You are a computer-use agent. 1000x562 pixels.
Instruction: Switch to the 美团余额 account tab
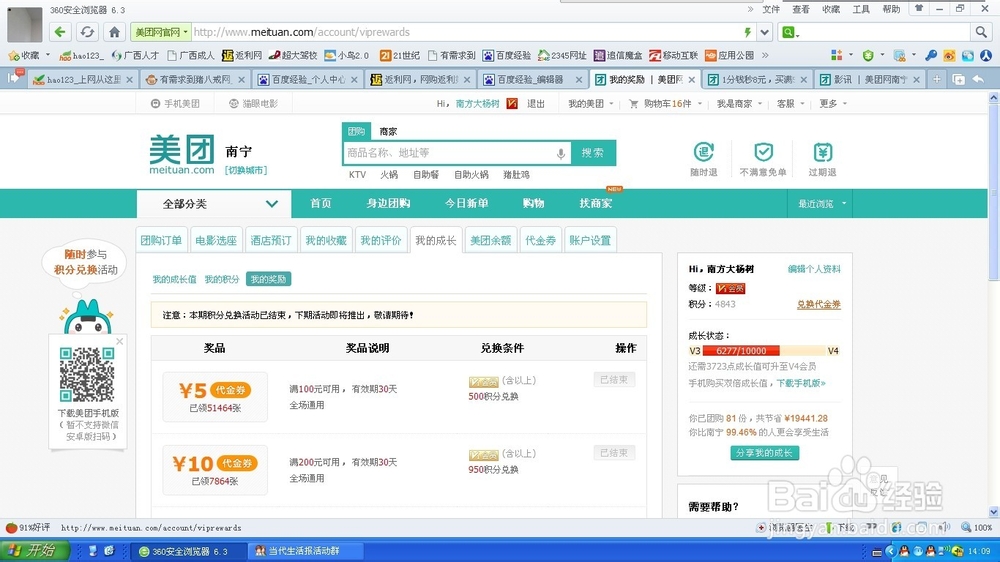point(490,240)
